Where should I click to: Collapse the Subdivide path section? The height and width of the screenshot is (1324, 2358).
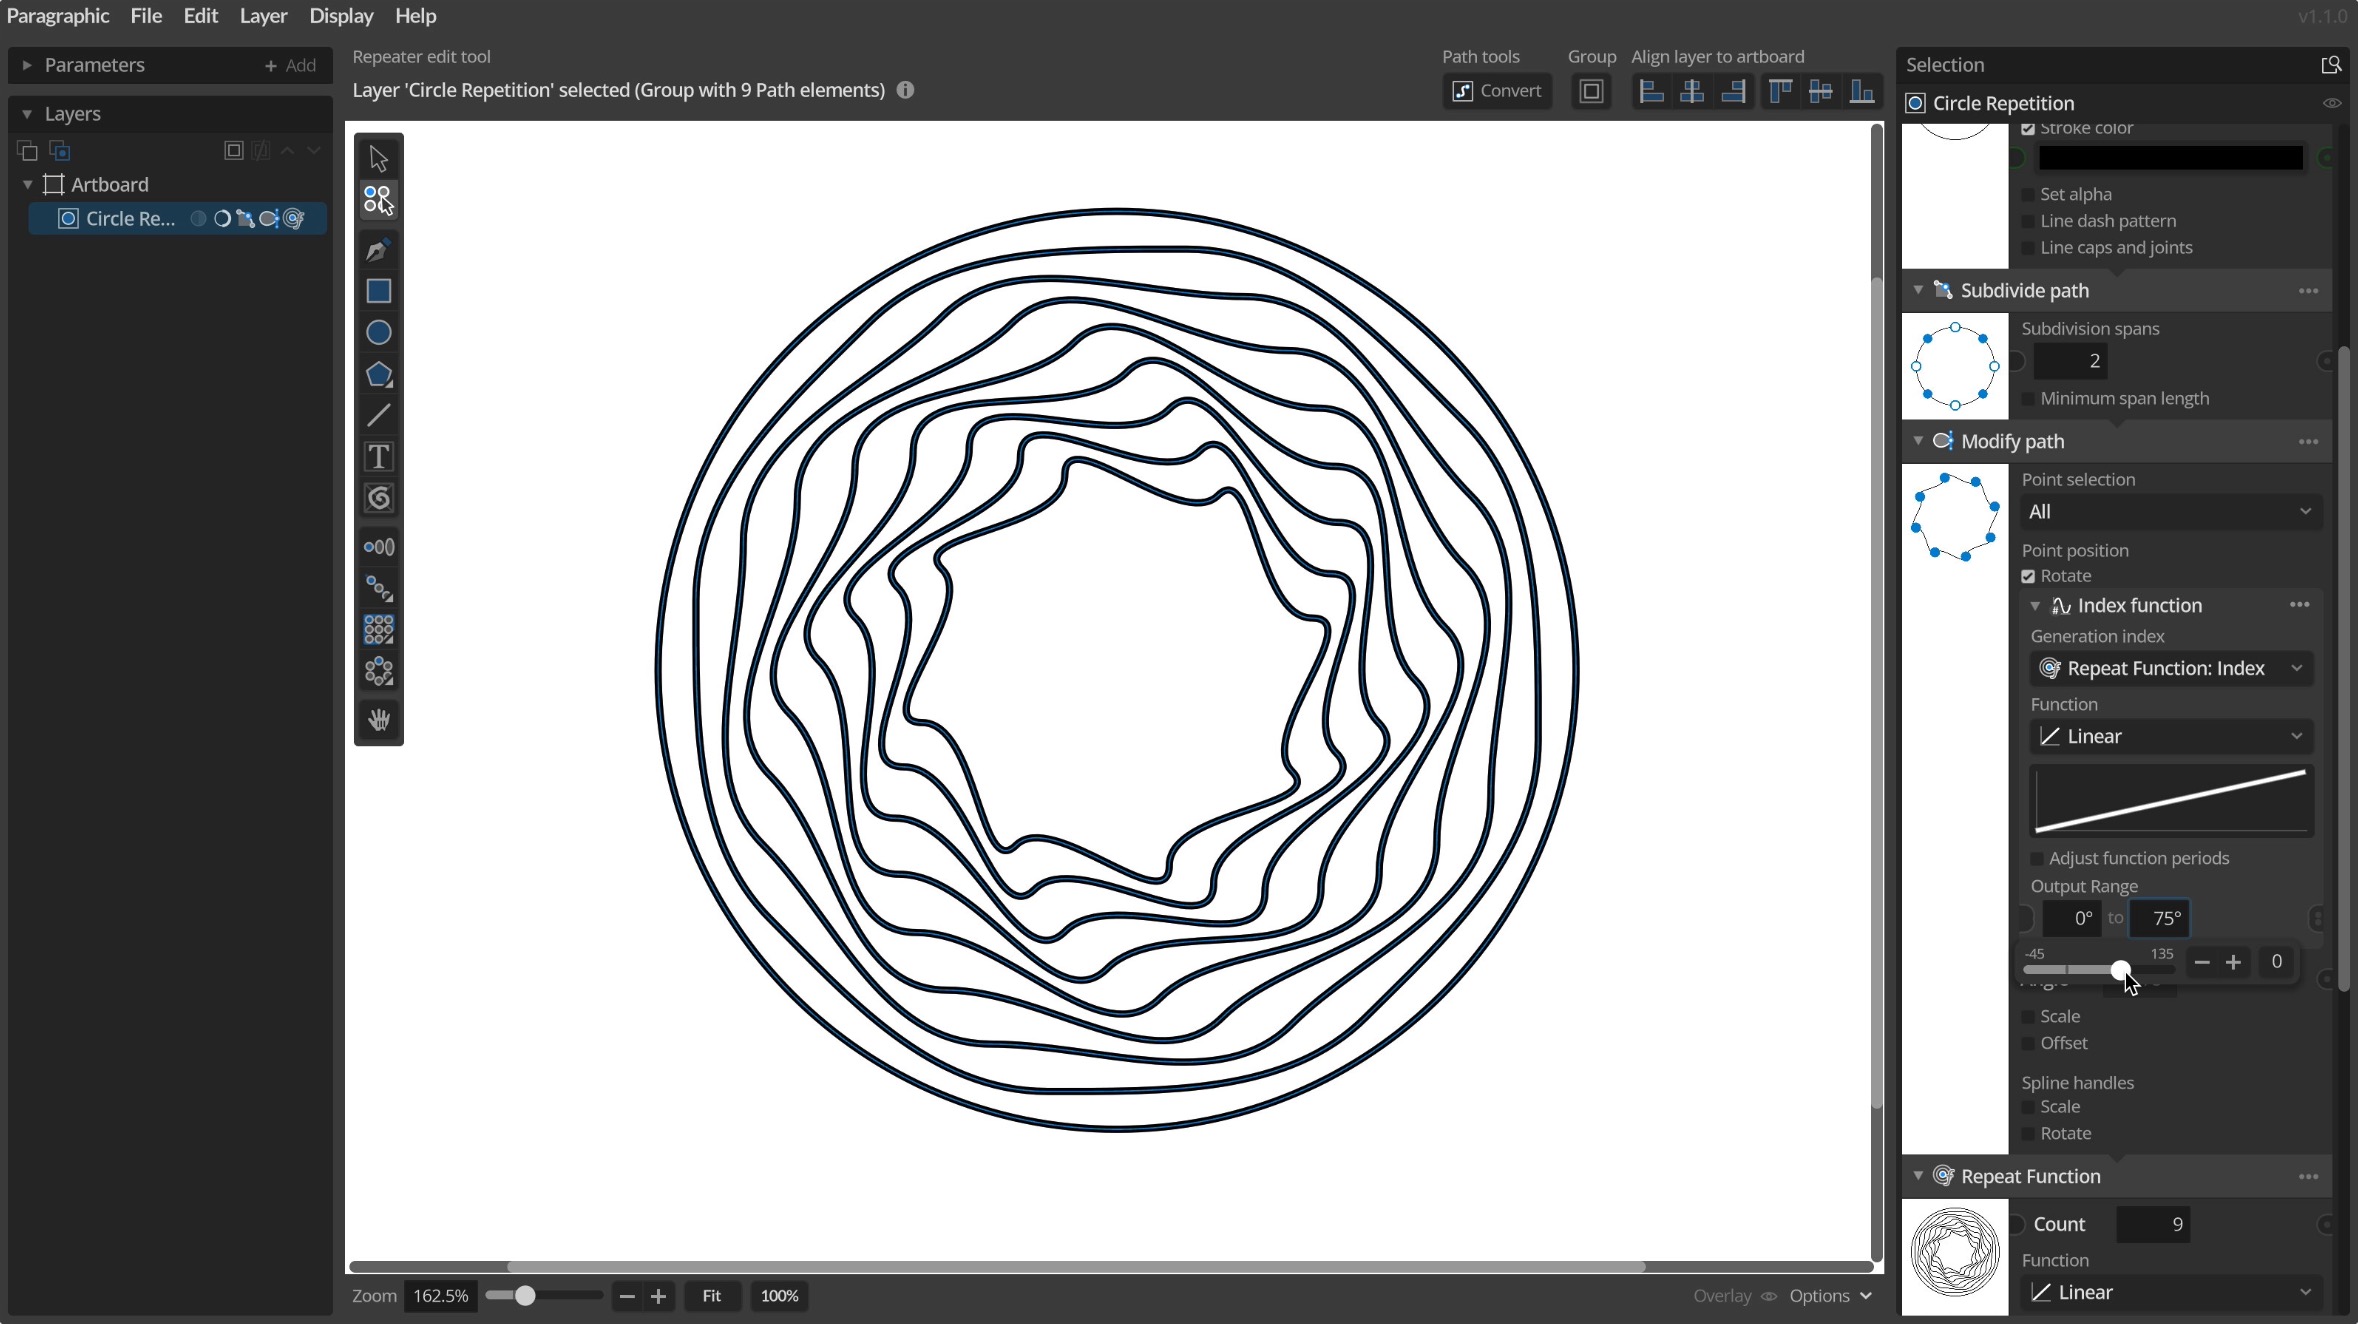coord(1918,290)
